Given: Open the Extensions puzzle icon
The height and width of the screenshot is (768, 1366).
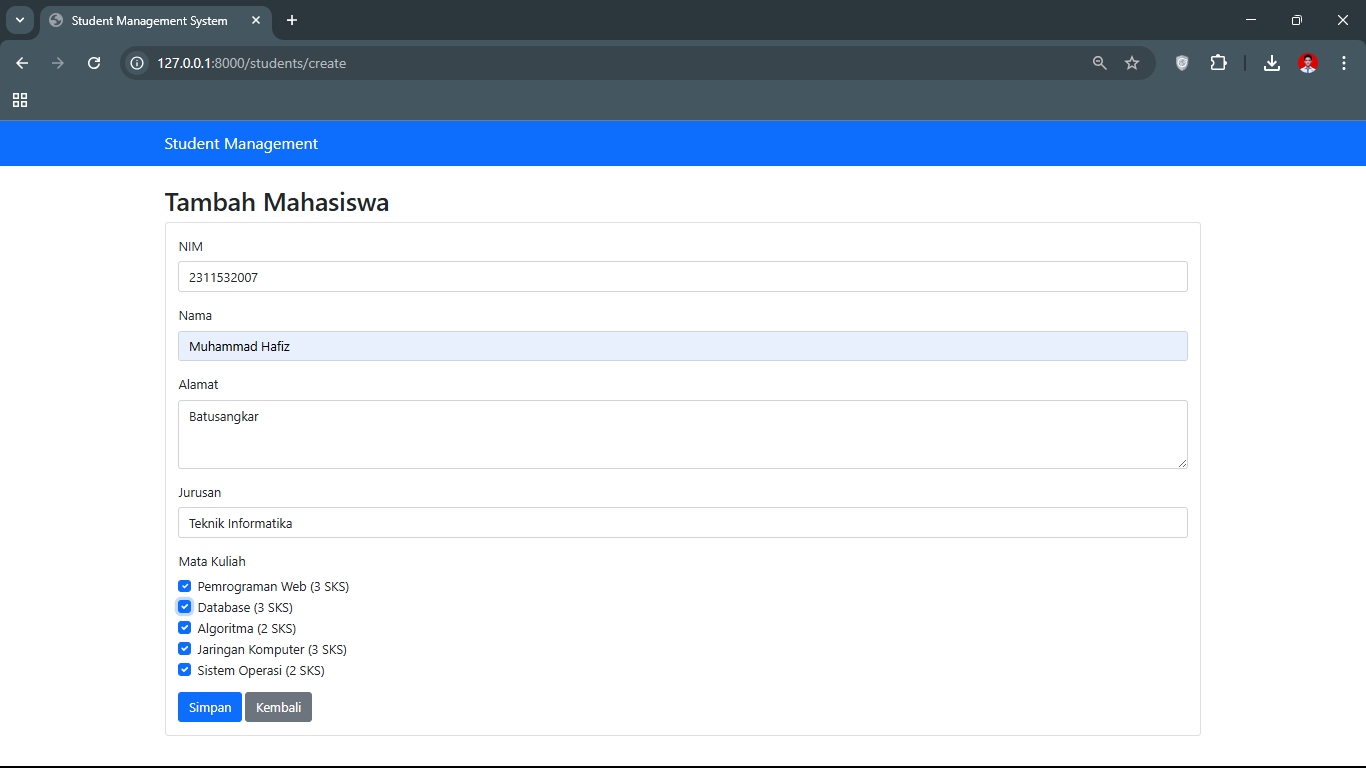Looking at the screenshot, I should (x=1218, y=63).
